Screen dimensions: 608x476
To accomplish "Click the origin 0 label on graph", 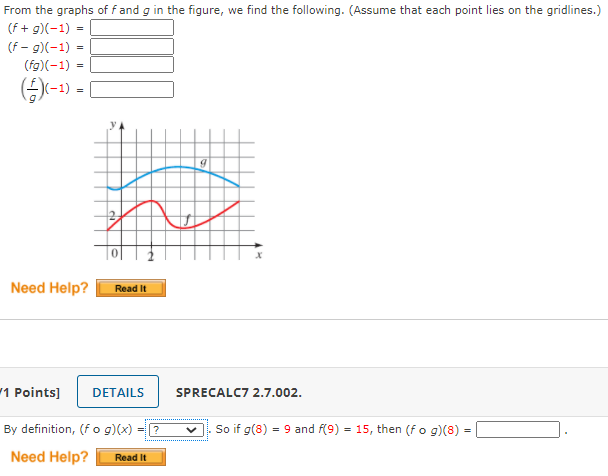I will pos(114,255).
